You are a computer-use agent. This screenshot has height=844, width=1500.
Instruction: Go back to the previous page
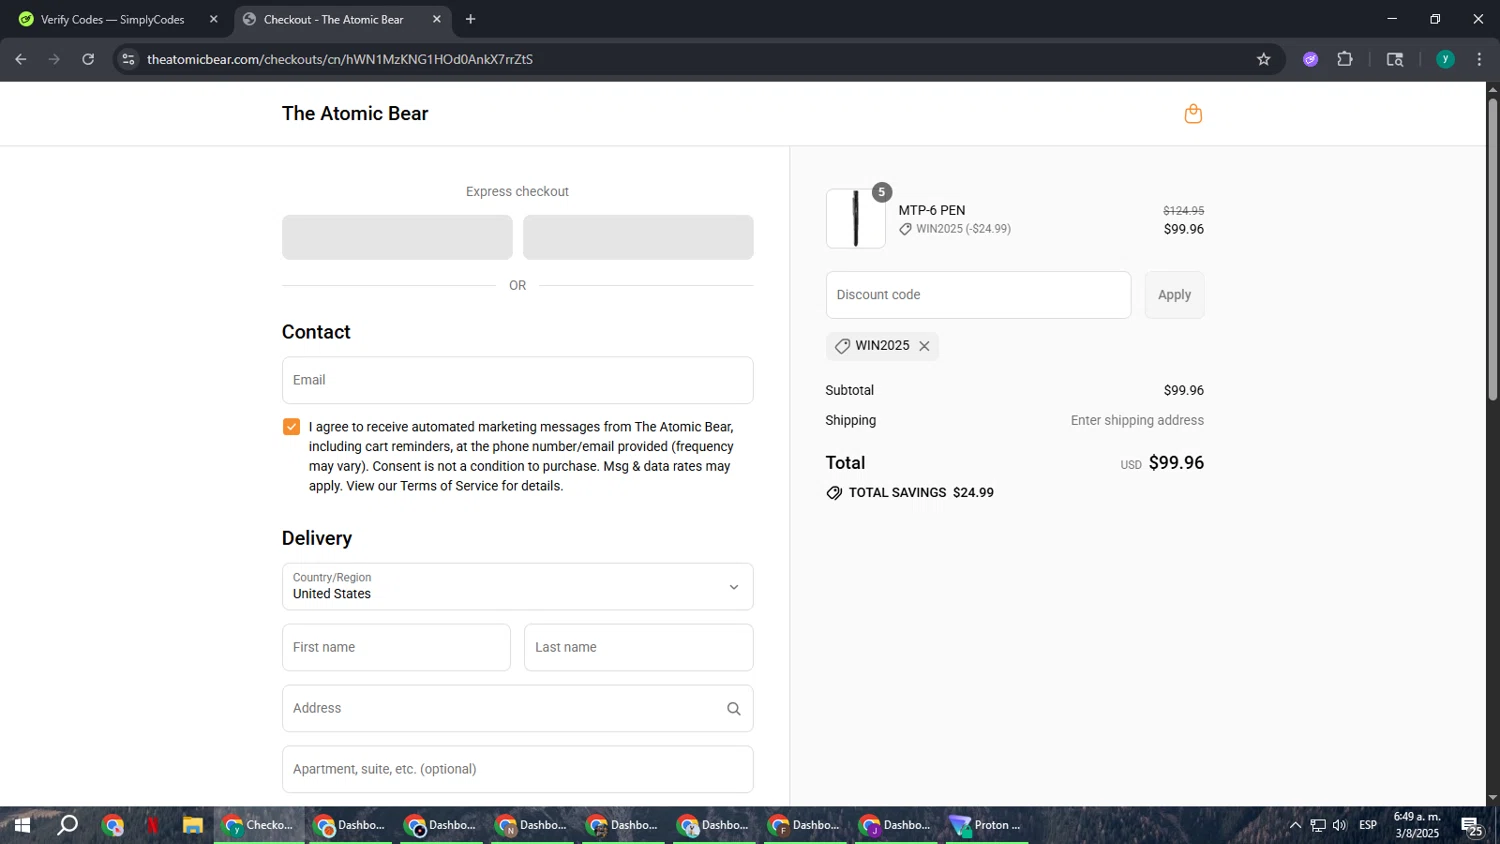[x=21, y=59]
